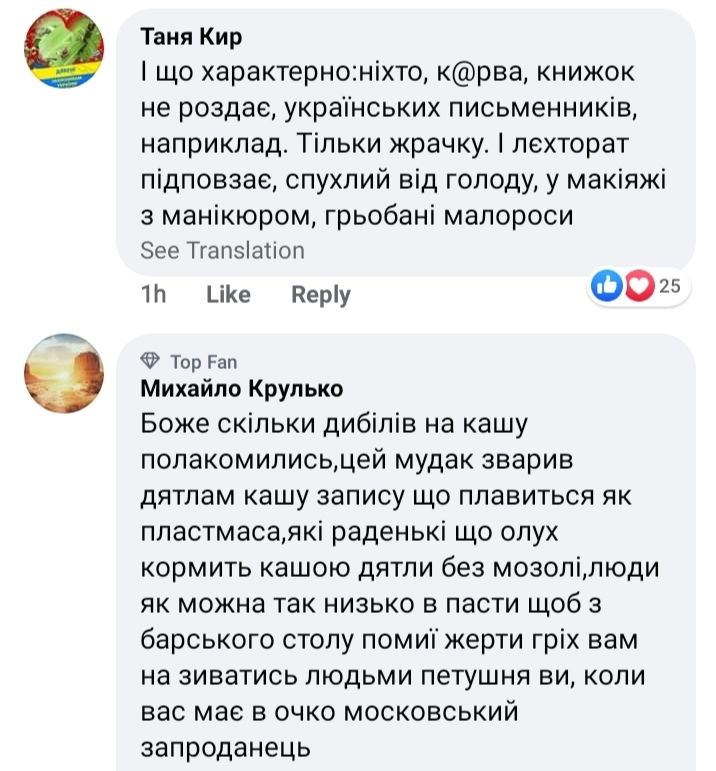Image resolution: width=716 pixels, height=771 pixels.
Task: Click the Таня Кир commenter name
Action: tap(191, 37)
